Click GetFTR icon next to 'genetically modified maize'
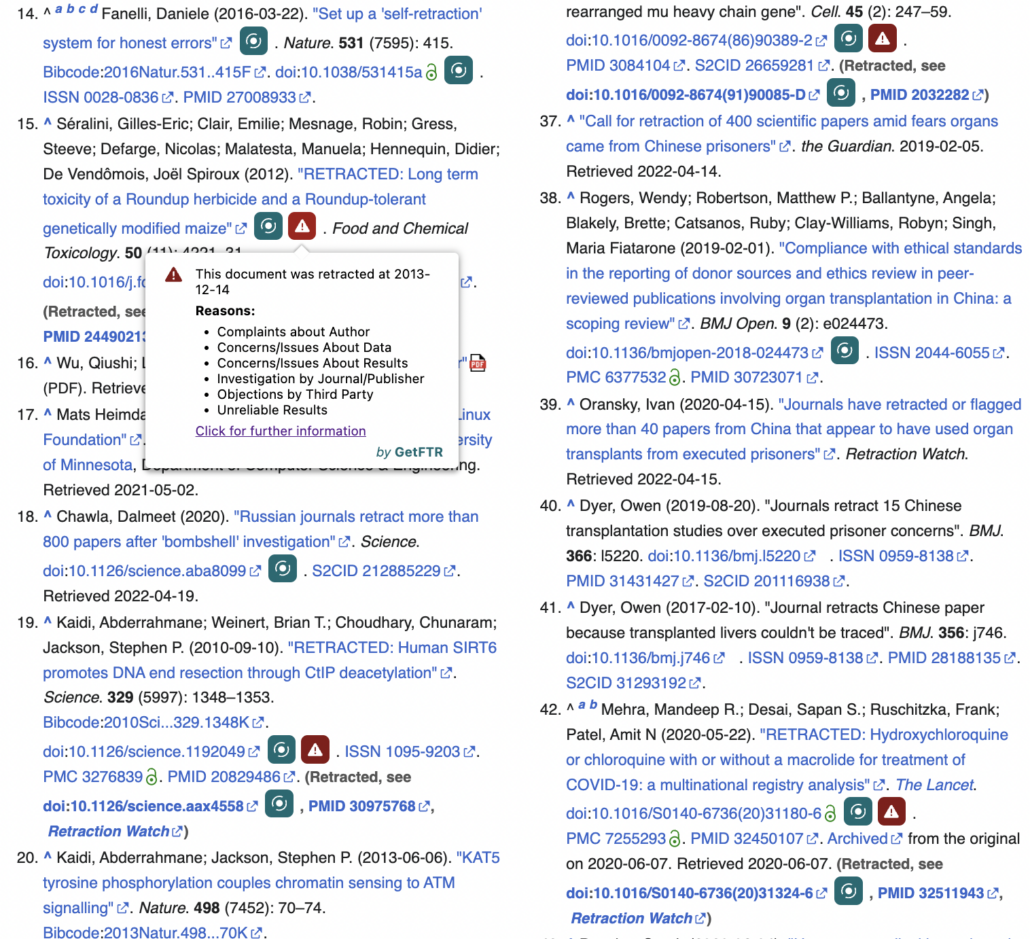Screen dimensions: 1030x939 268,226
